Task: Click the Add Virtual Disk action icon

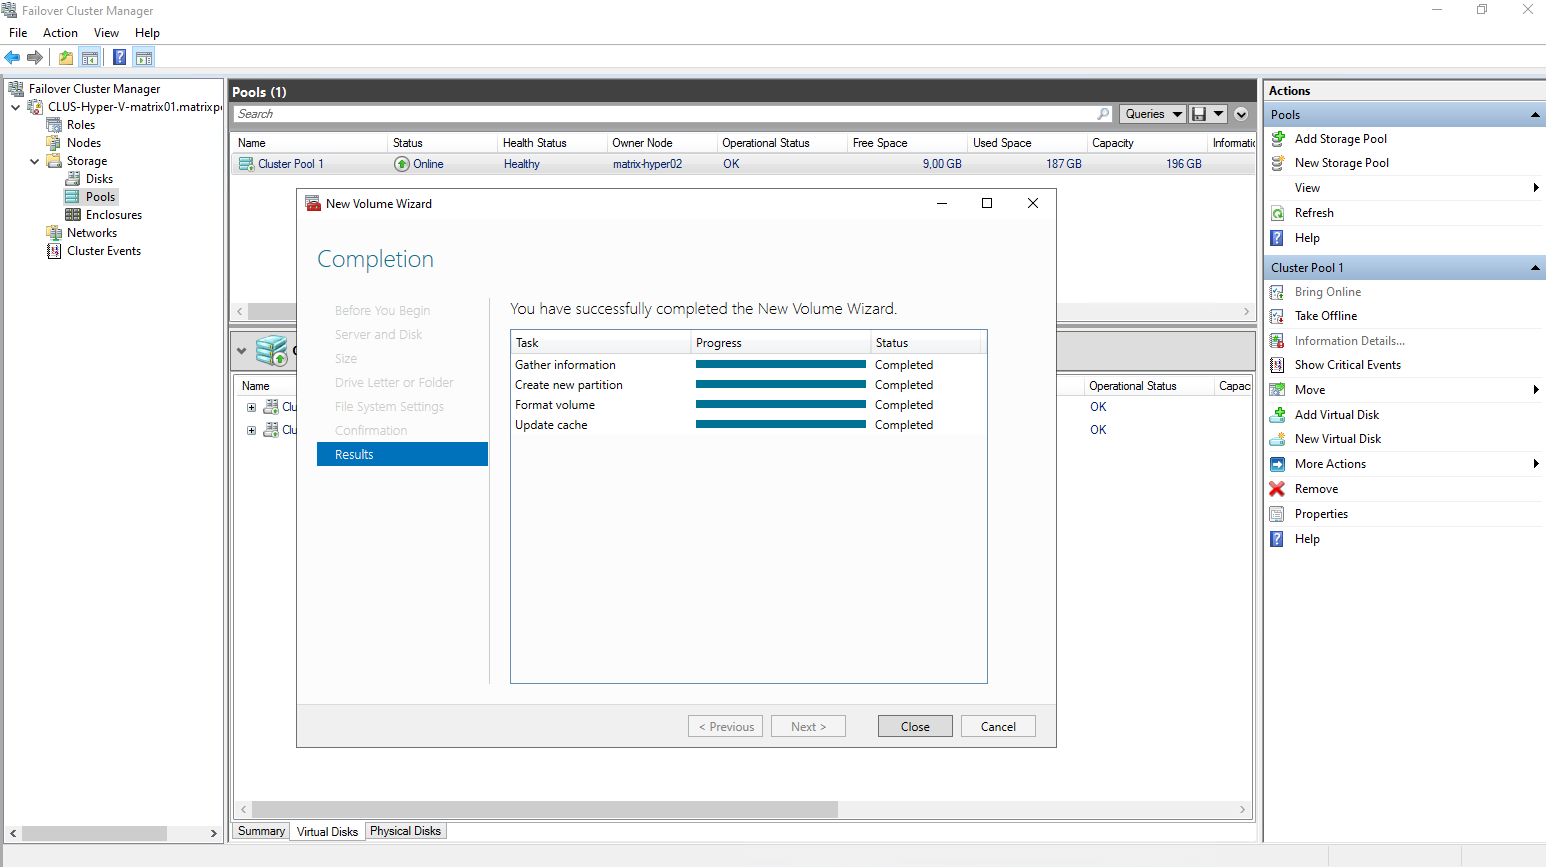Action: [1277, 415]
